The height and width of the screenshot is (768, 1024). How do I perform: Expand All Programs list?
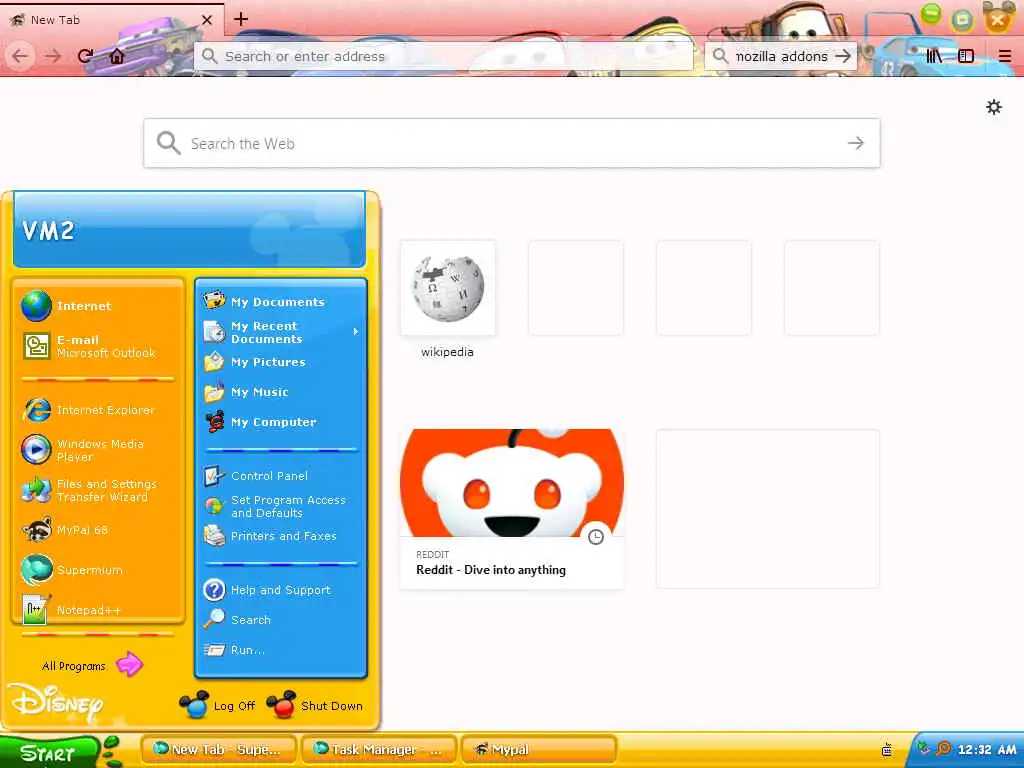91,665
